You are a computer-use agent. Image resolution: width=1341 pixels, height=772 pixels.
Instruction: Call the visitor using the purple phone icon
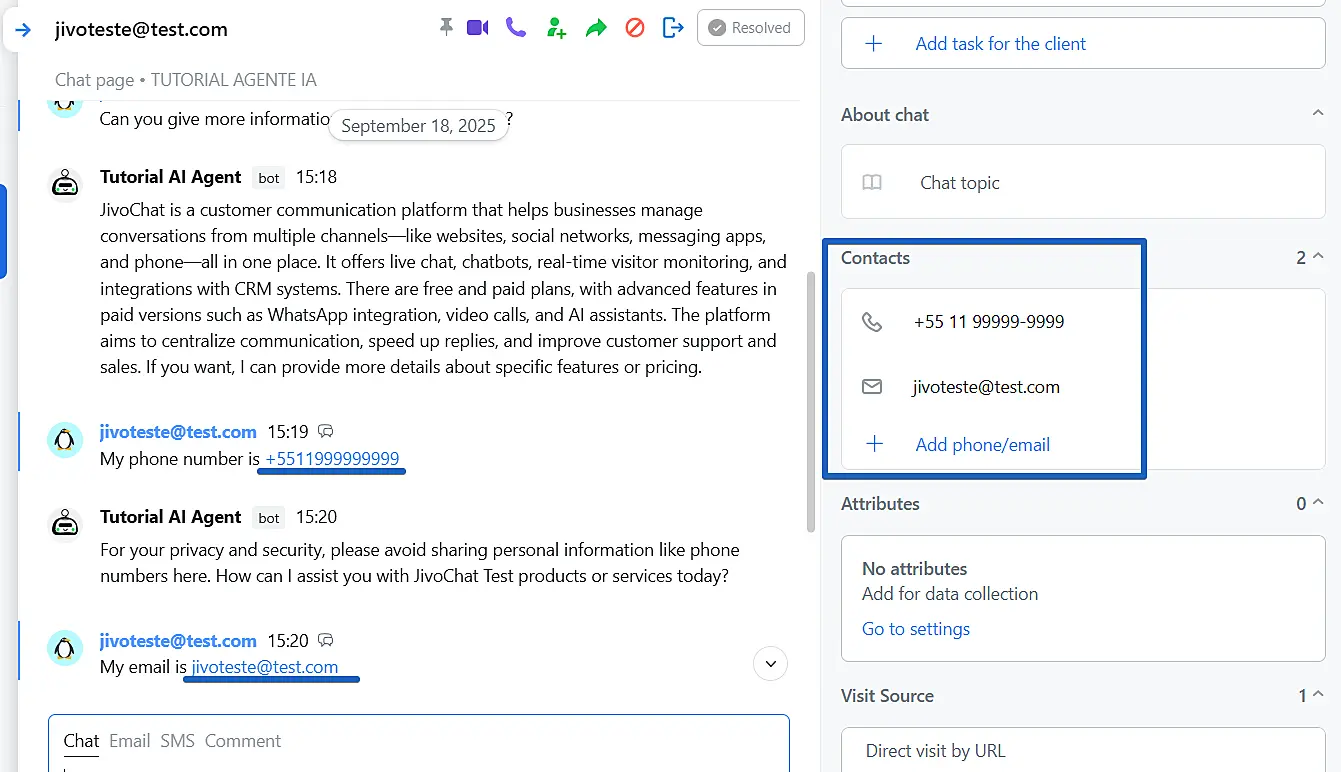516,28
